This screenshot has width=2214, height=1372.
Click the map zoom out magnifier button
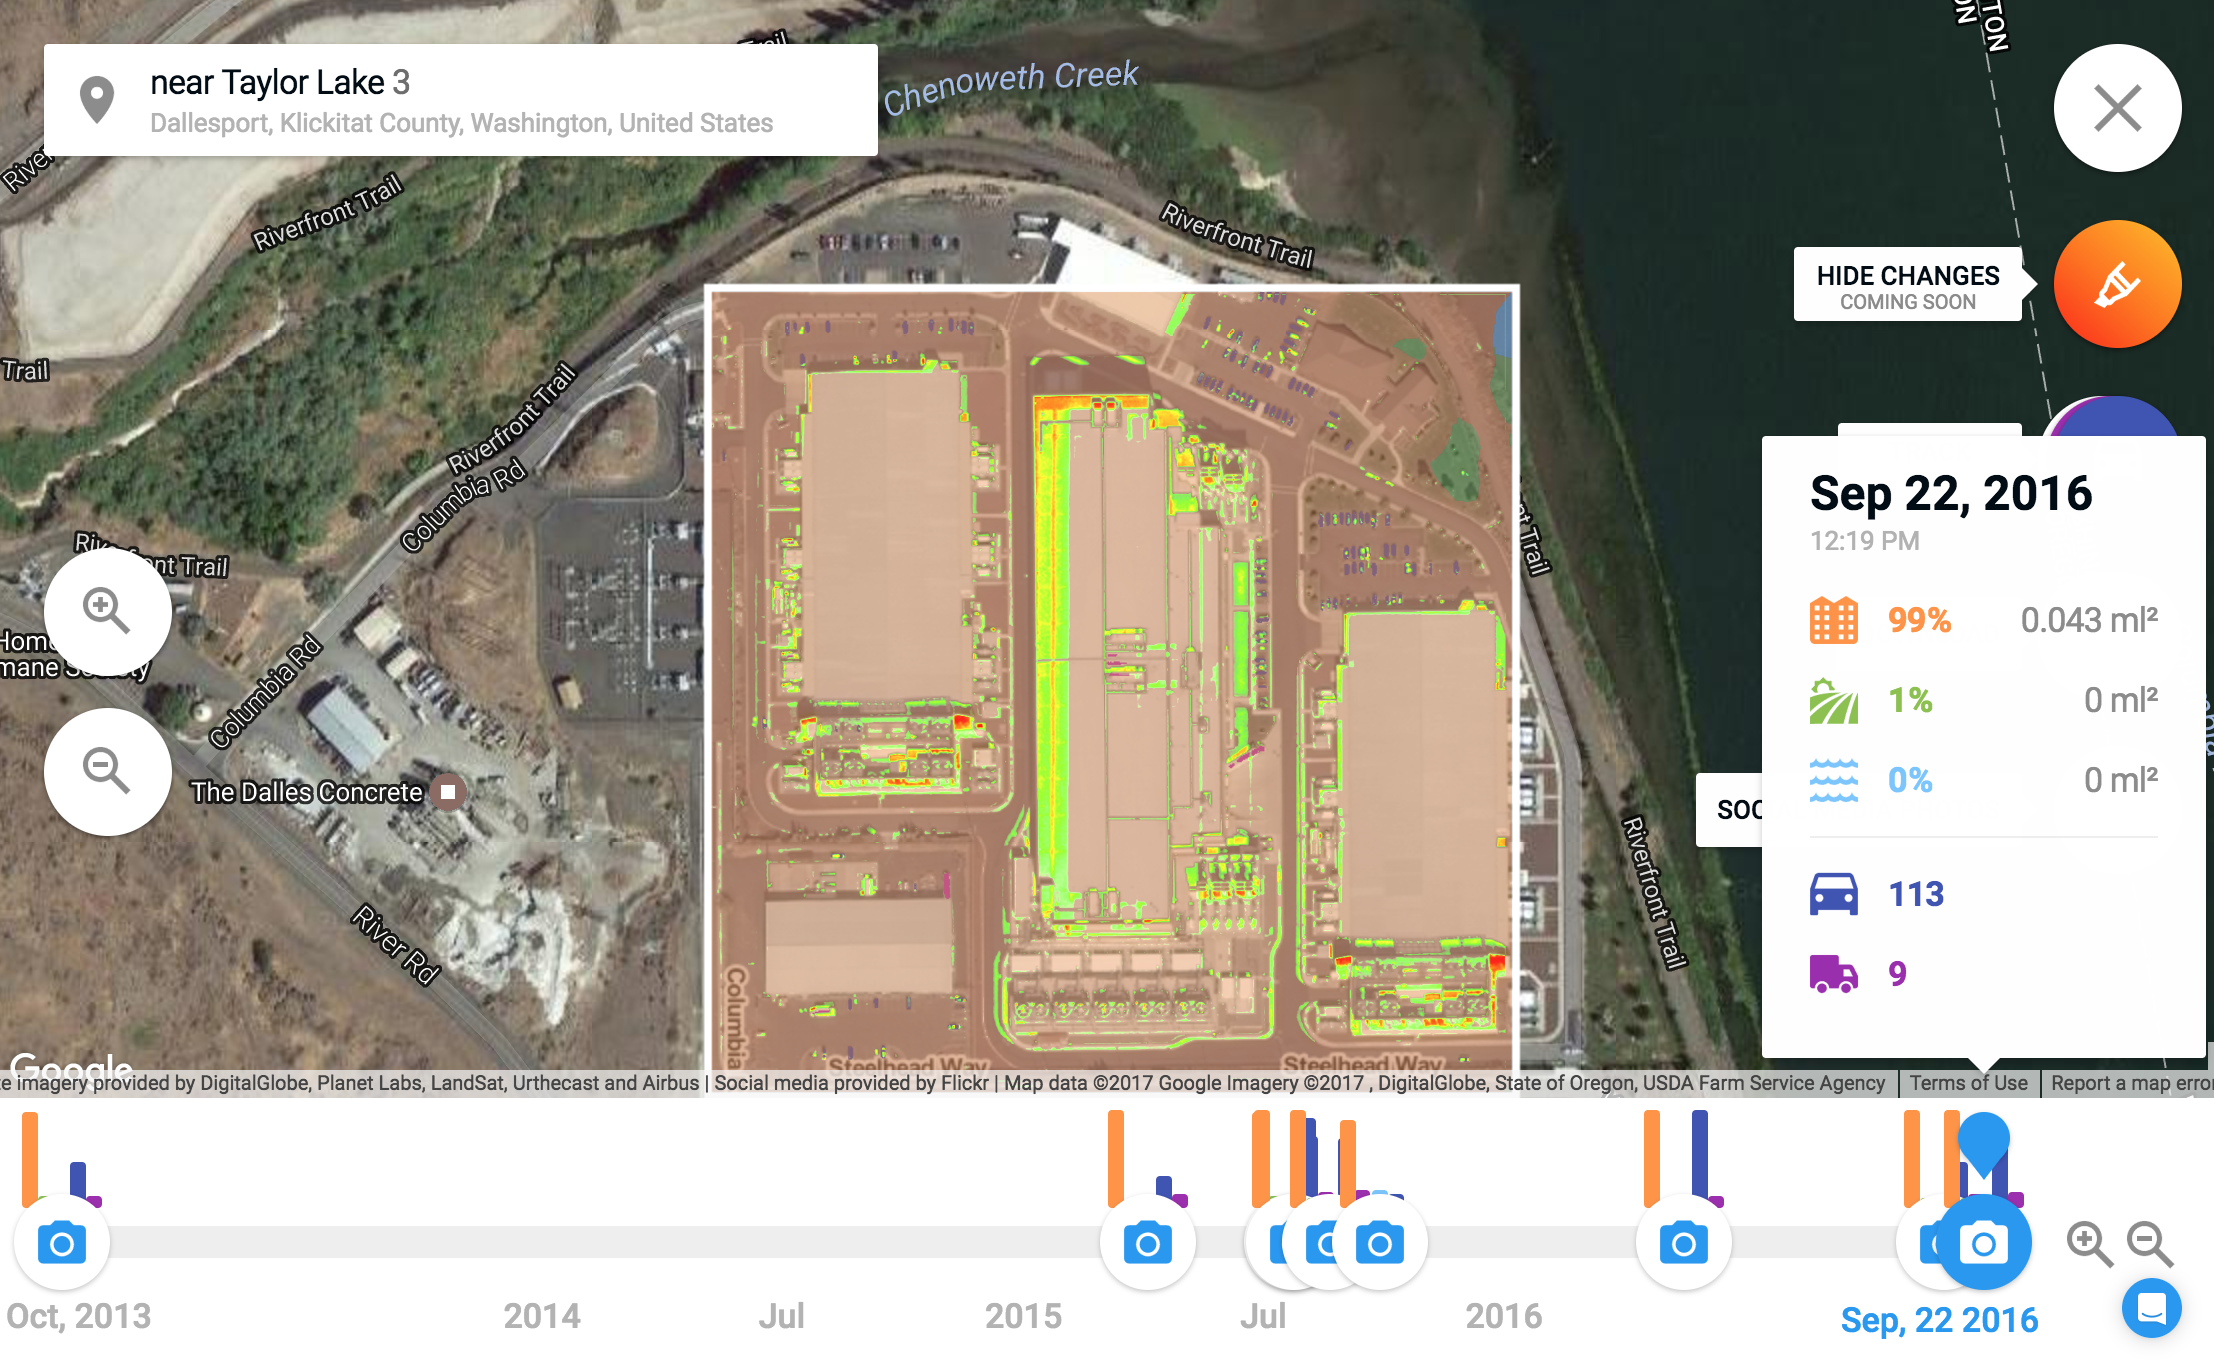(107, 771)
